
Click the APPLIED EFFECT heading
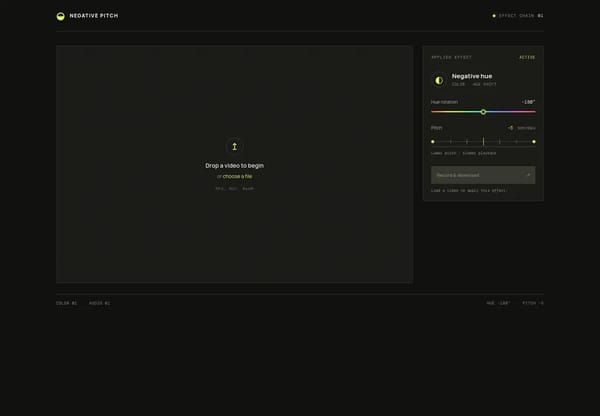coord(452,57)
